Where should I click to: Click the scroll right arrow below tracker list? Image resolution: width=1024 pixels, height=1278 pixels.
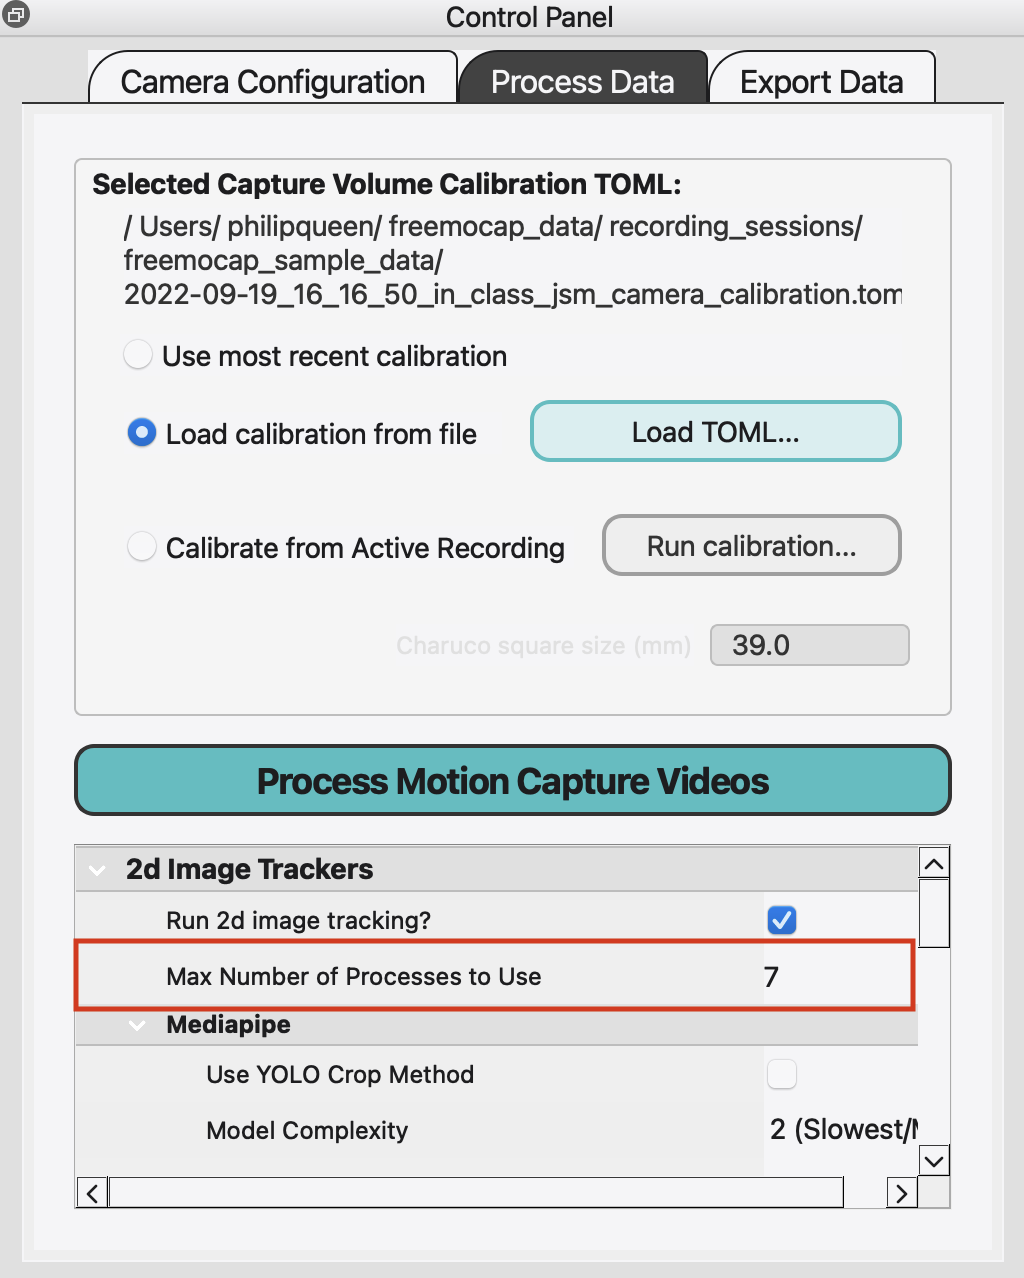[x=902, y=1193]
